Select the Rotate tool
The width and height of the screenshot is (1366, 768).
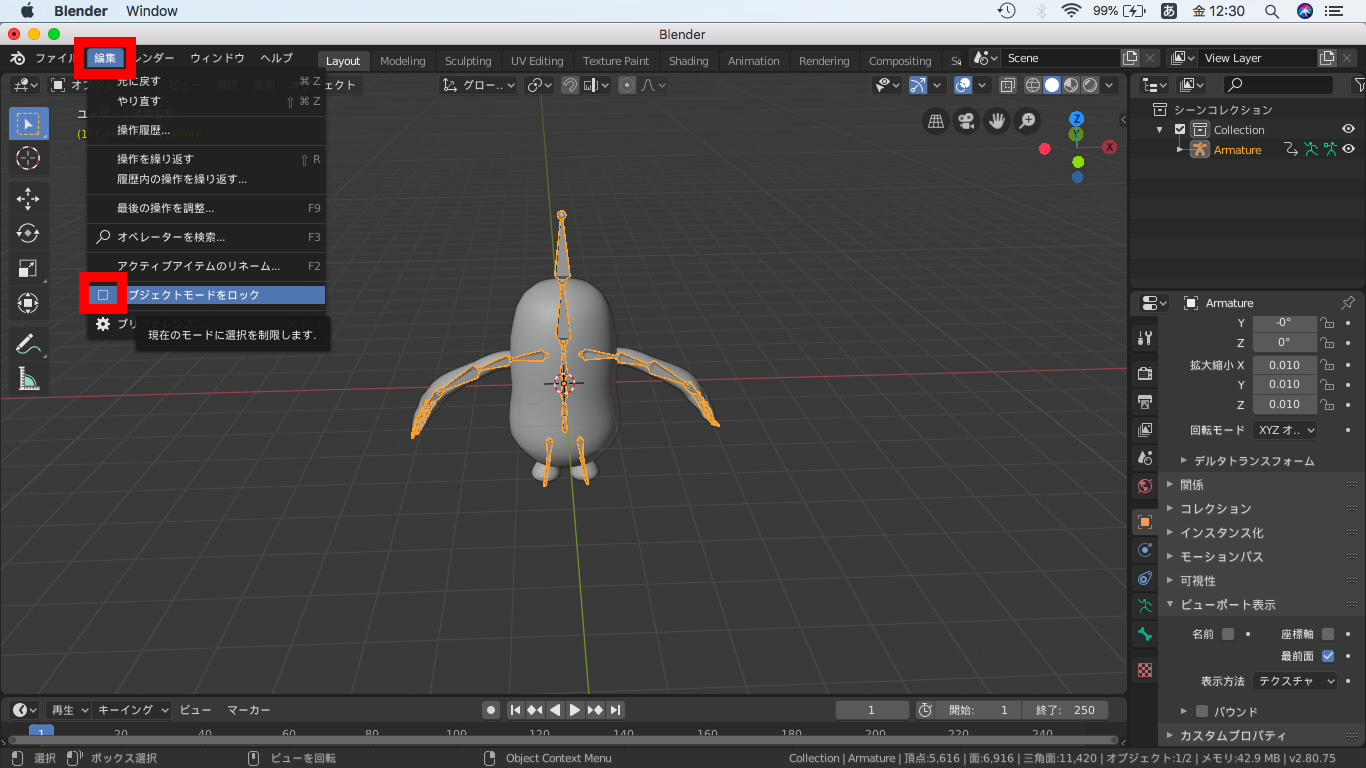pyautogui.click(x=29, y=233)
